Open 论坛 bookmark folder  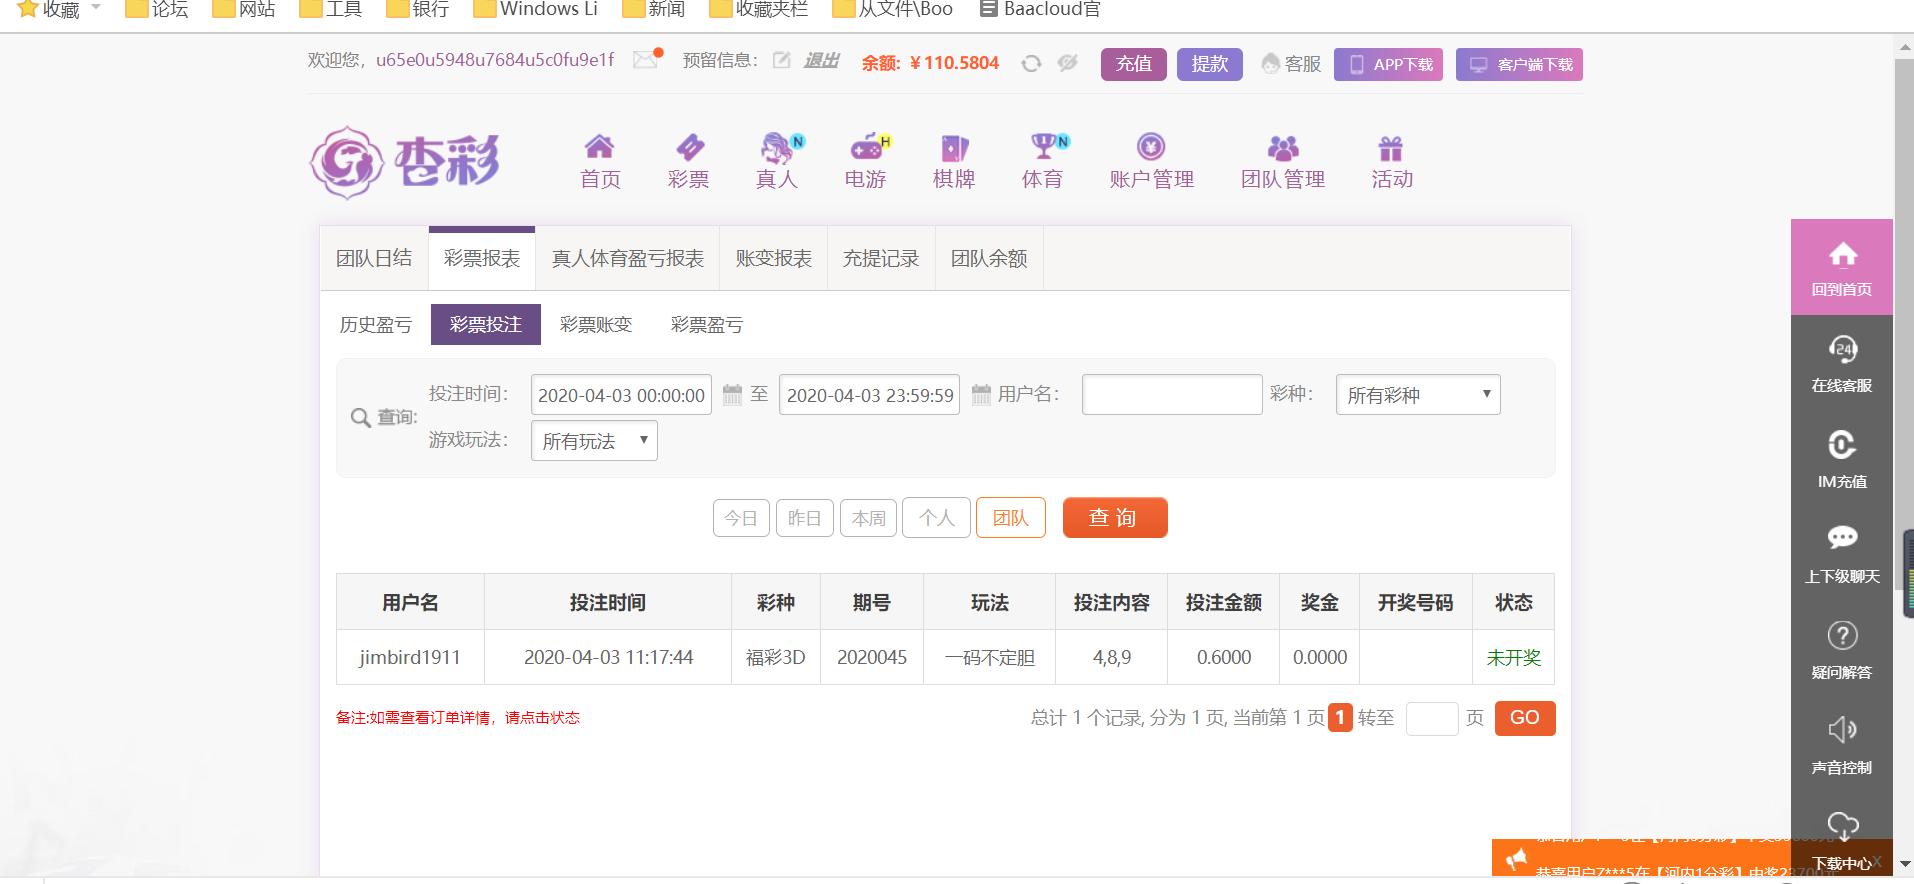tap(156, 9)
